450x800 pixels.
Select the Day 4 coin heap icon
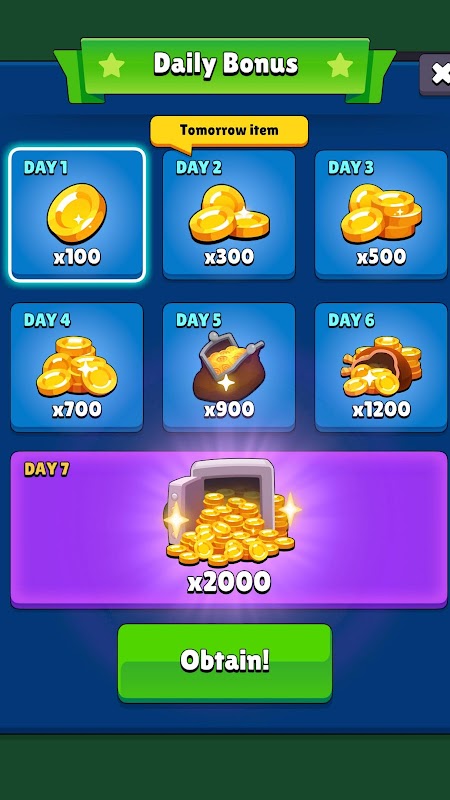[77, 366]
